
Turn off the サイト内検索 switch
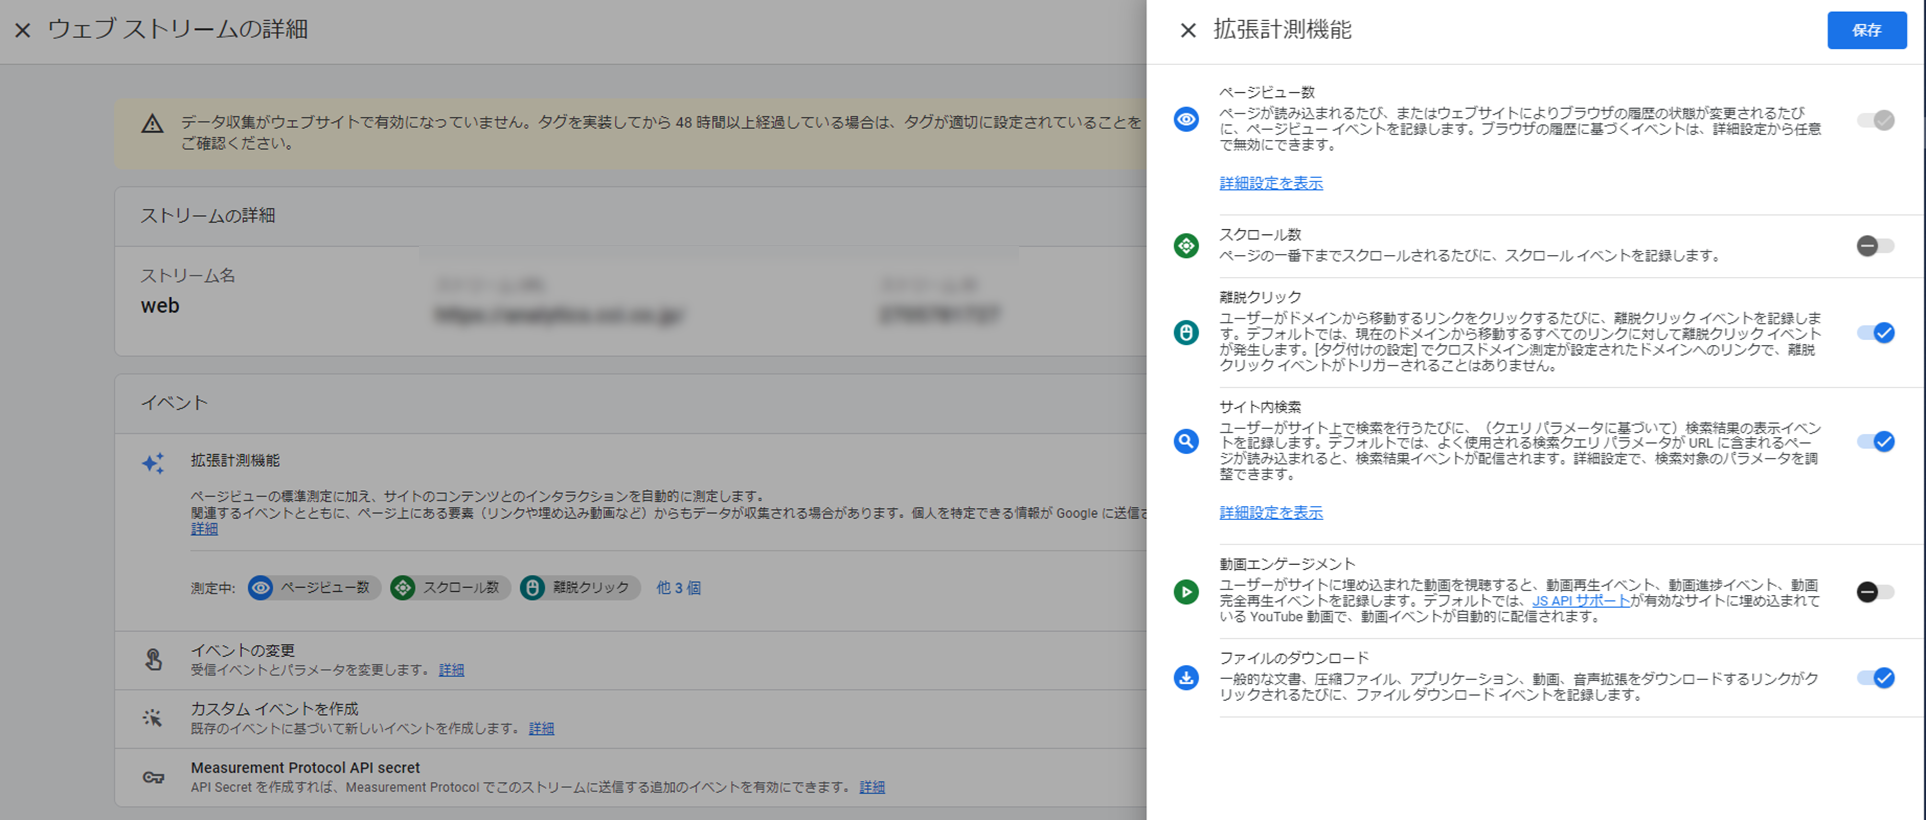pos(1875,441)
